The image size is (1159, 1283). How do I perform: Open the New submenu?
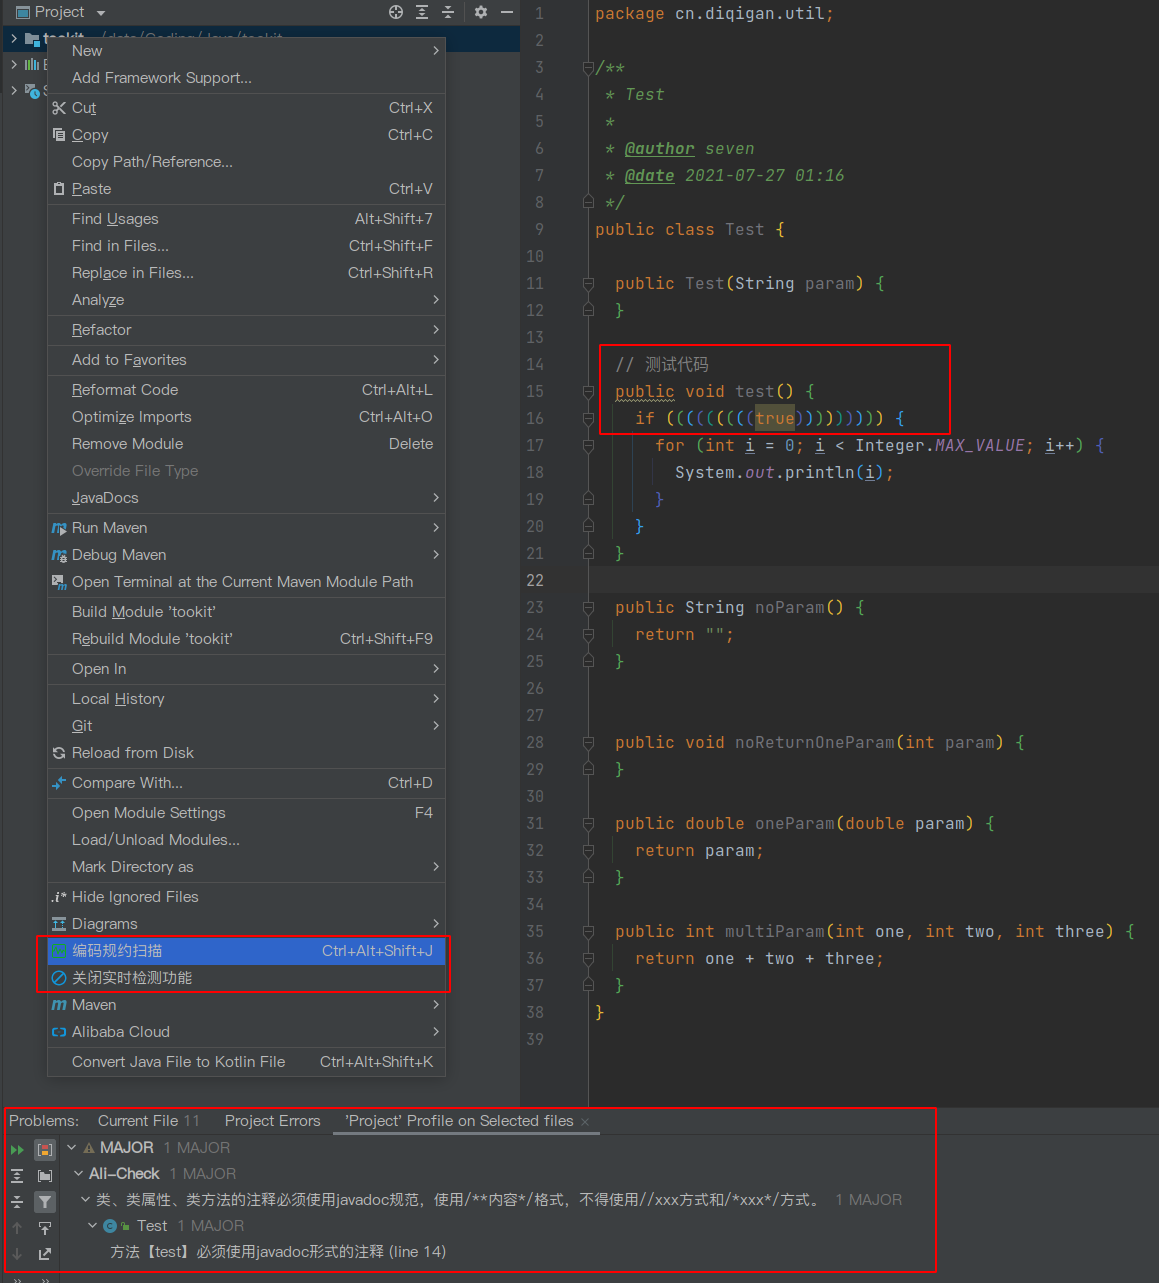click(x=246, y=51)
